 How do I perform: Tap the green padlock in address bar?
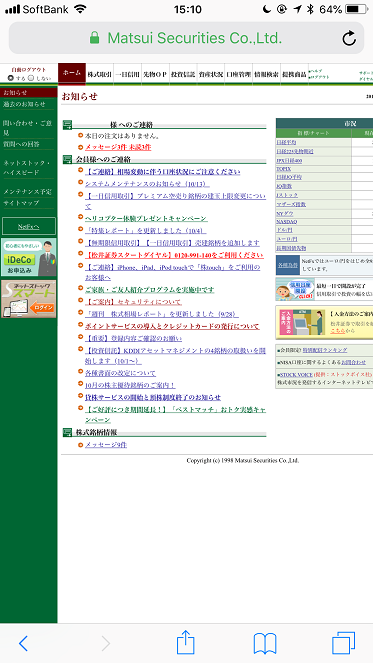coord(95,38)
